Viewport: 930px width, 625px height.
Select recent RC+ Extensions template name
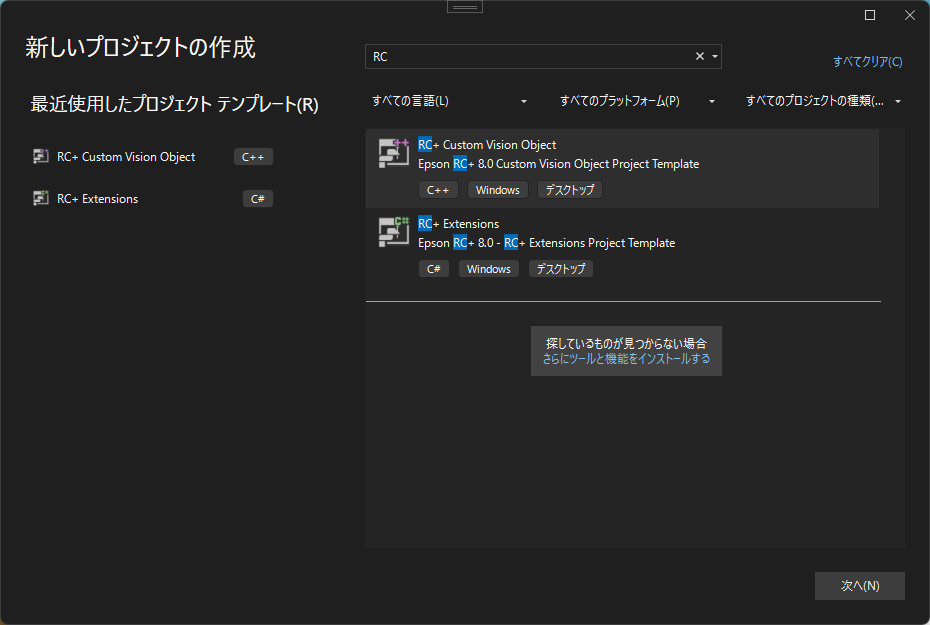[97, 199]
